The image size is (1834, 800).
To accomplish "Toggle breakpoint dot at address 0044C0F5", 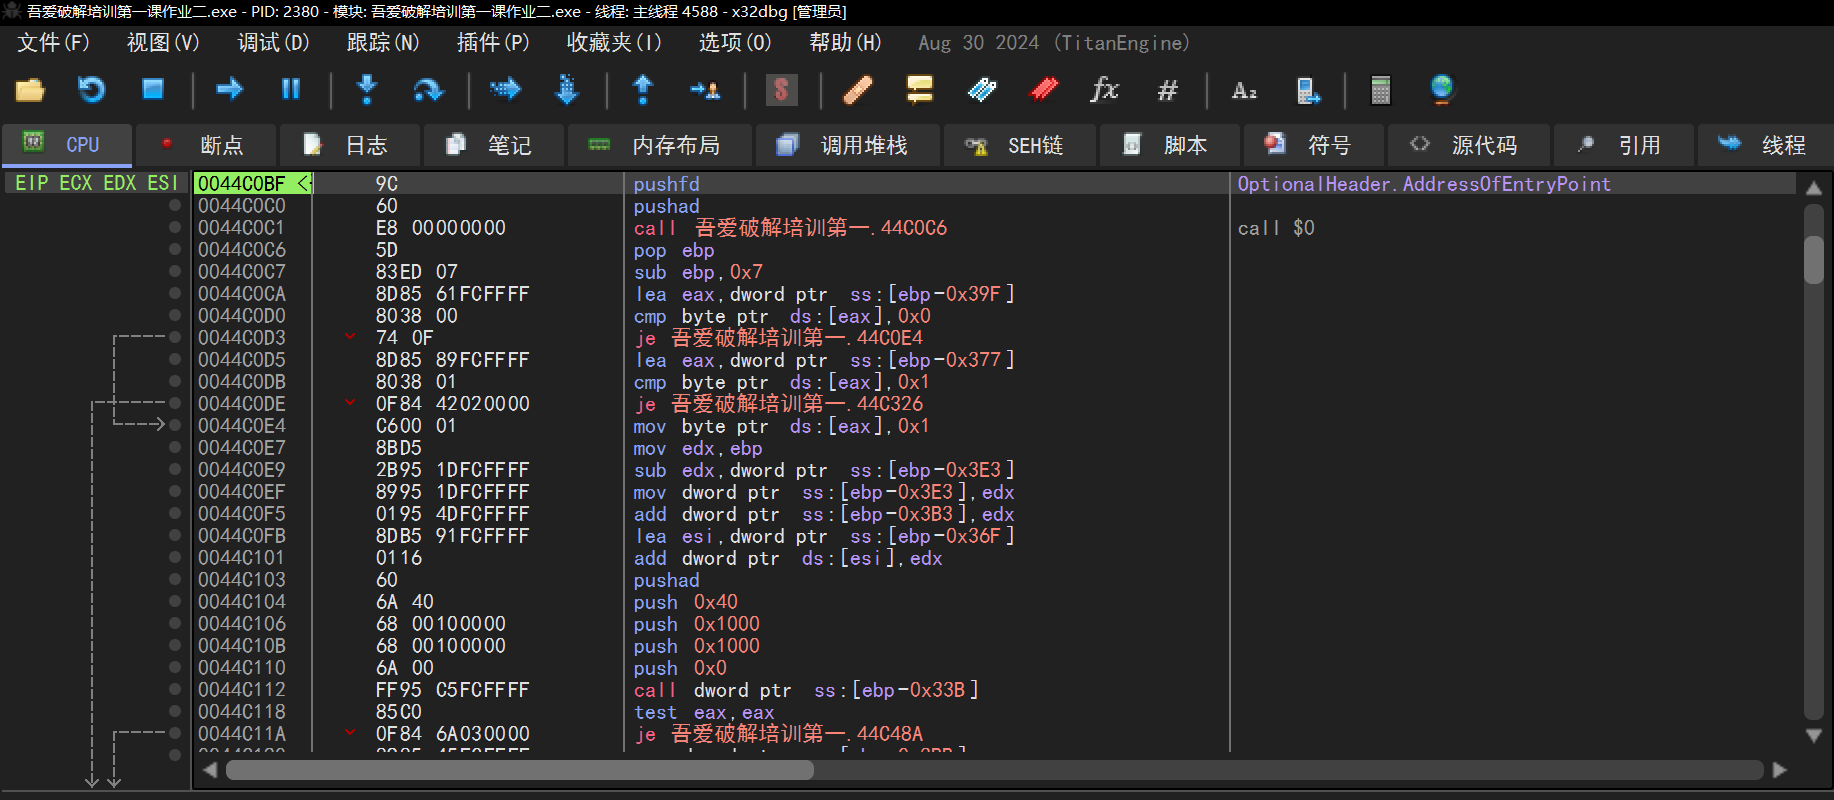I will [x=175, y=514].
